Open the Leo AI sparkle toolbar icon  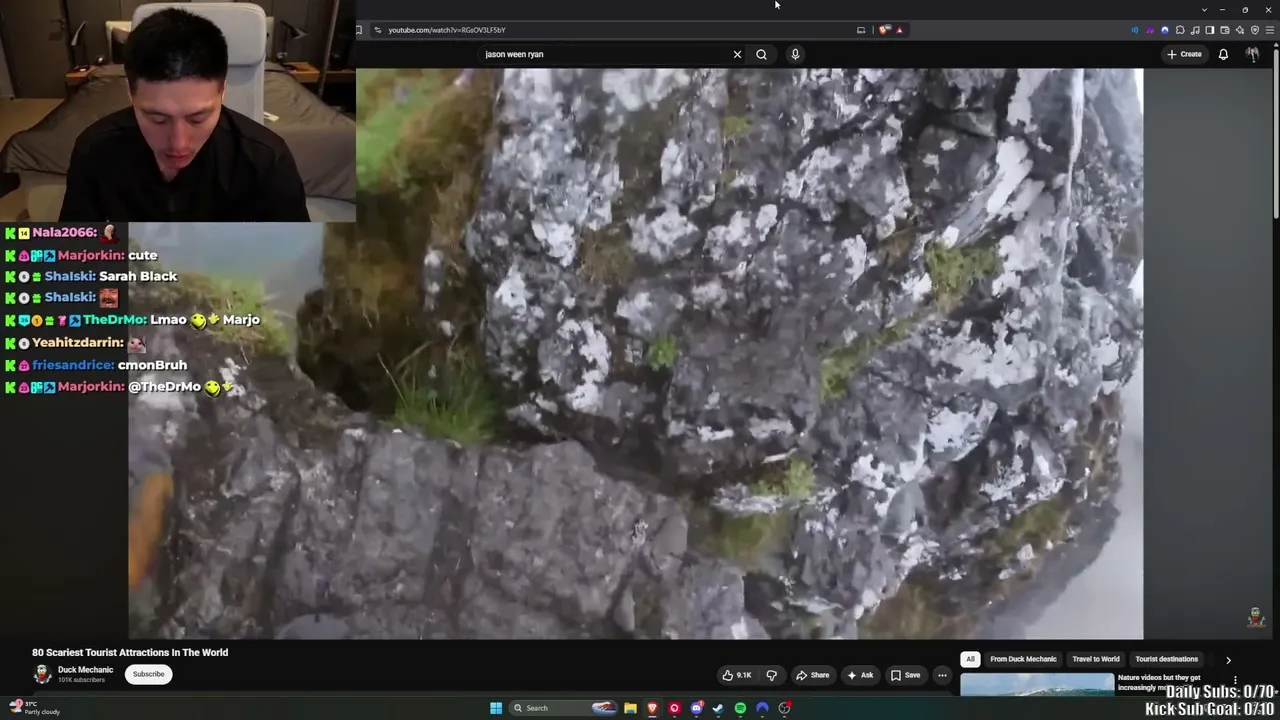1240,30
